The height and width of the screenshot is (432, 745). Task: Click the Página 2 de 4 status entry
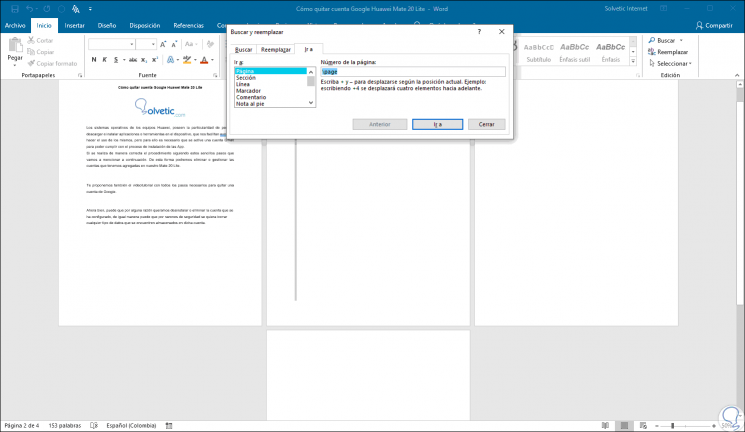point(22,425)
